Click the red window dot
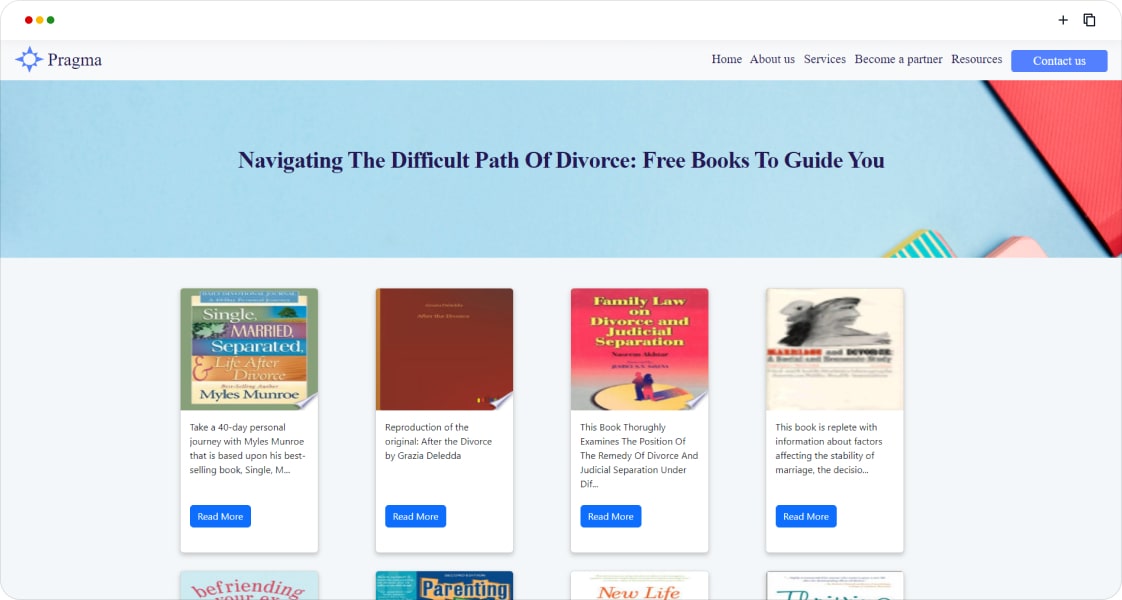 29,20
